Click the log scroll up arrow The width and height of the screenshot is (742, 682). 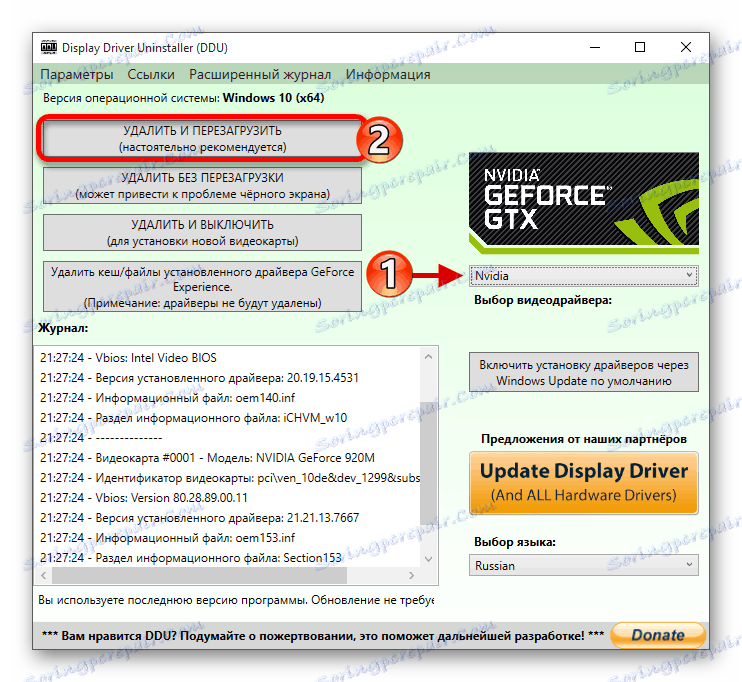click(x=429, y=357)
